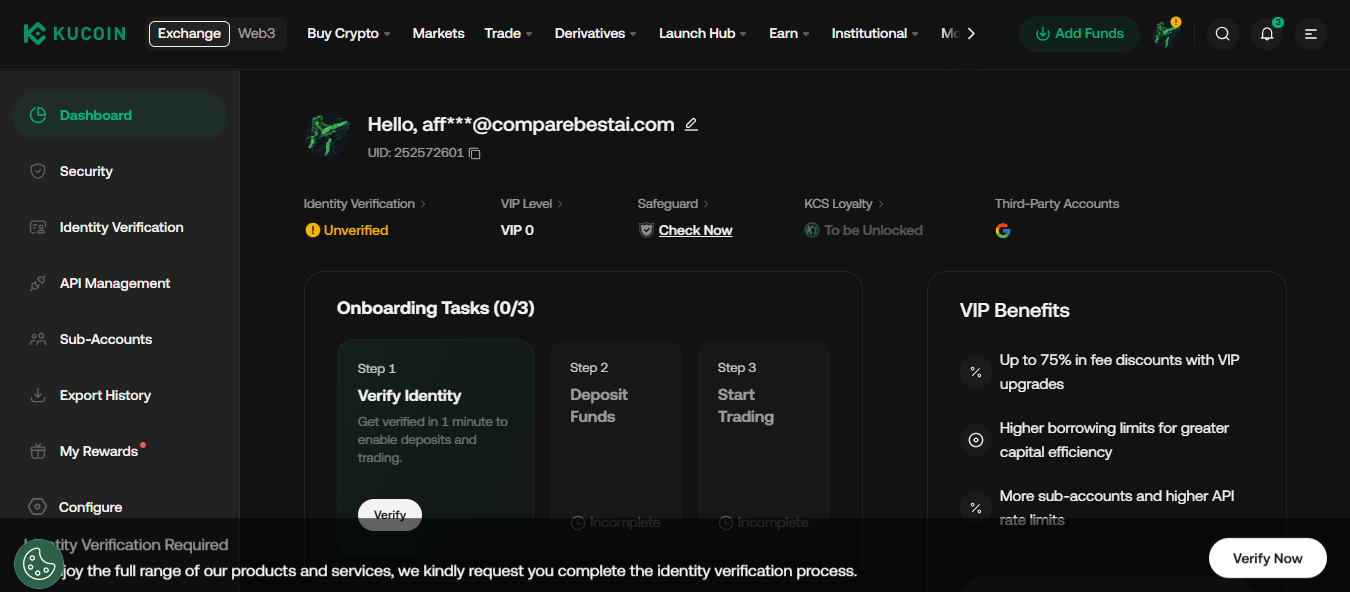1350x592 pixels.
Task: Click the Check Now safeguard link
Action: tap(695, 230)
